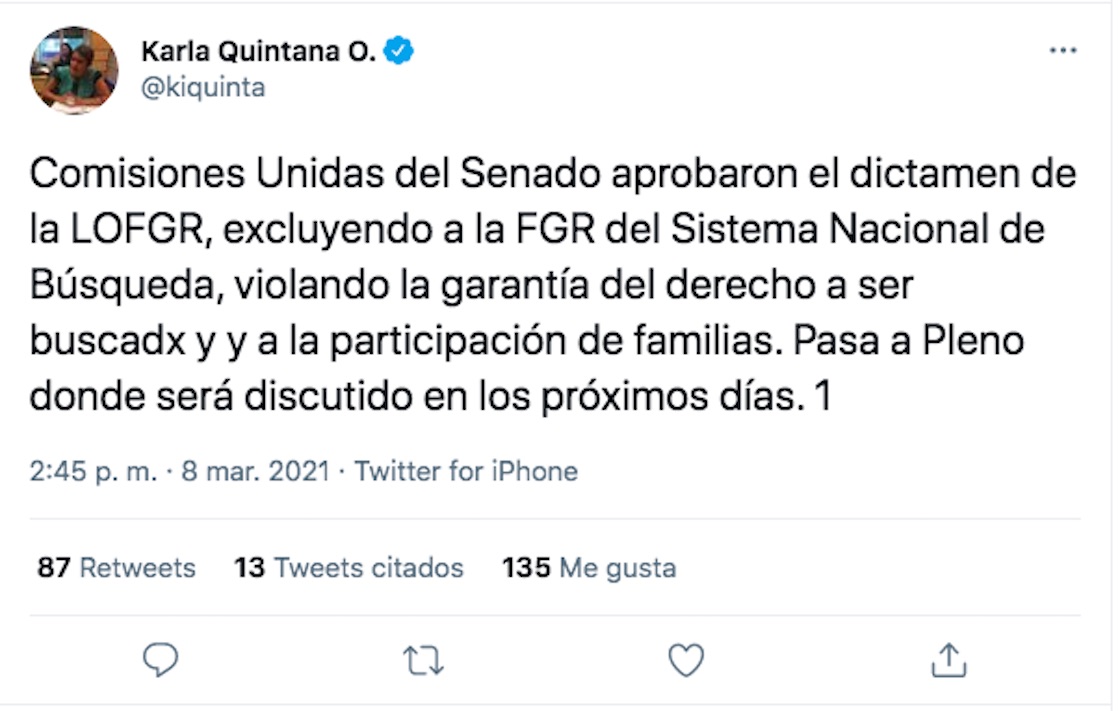Reply to the tweet with the speech bubble icon

click(161, 659)
